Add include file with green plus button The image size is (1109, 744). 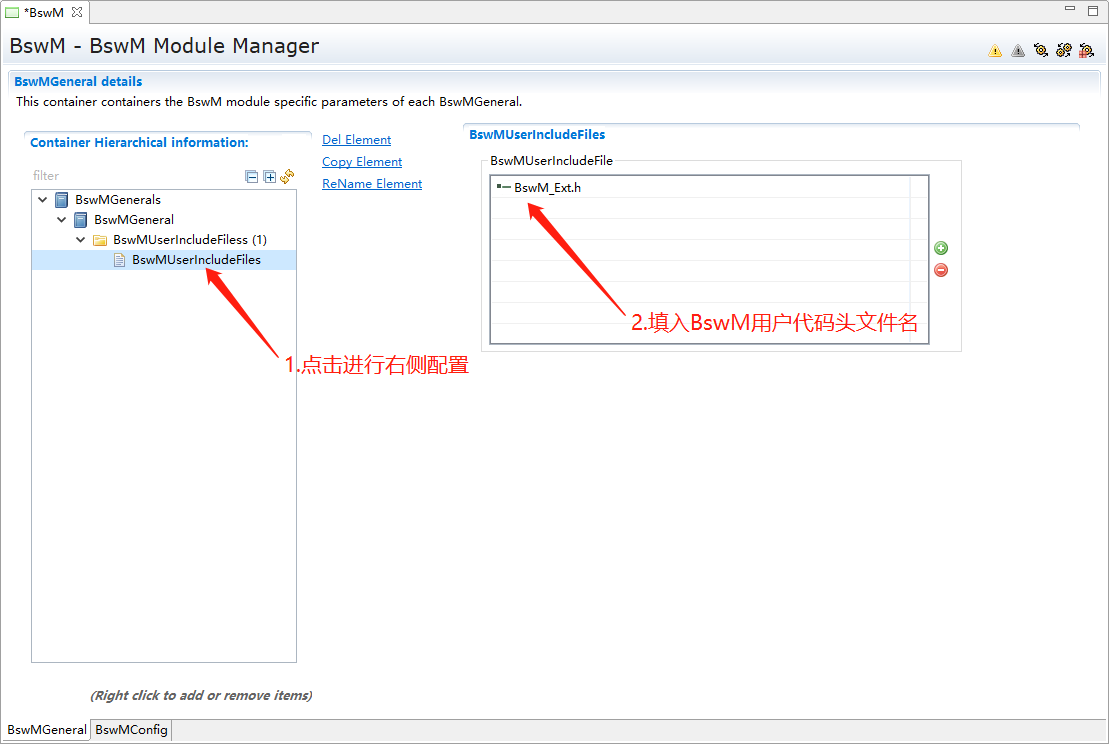click(941, 248)
